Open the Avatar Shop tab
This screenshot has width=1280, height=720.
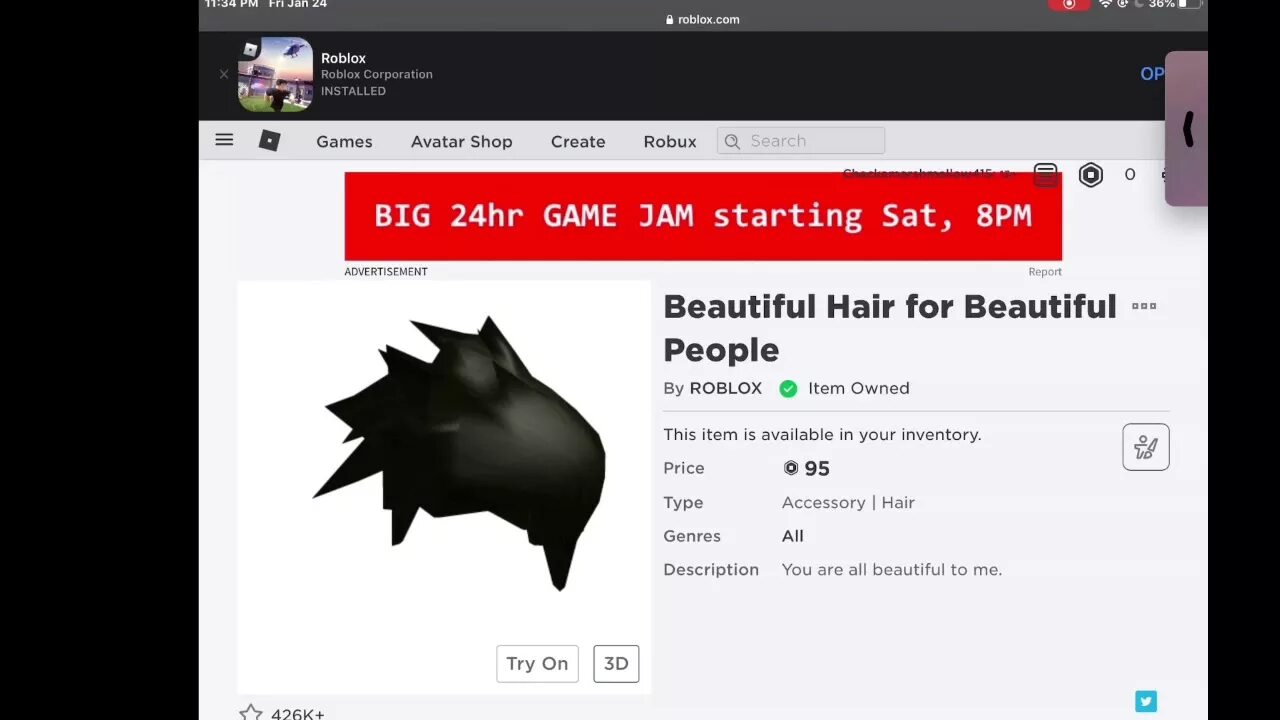pyautogui.click(x=461, y=141)
